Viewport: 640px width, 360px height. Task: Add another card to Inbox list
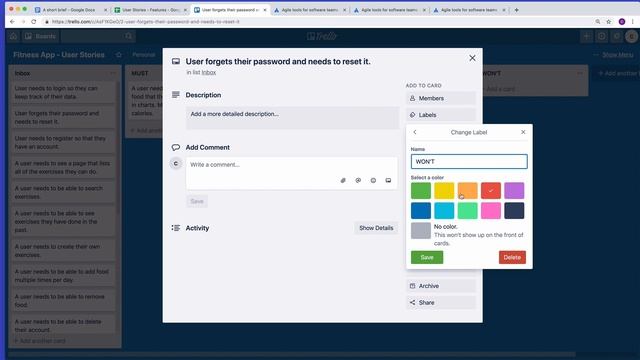(x=40, y=341)
